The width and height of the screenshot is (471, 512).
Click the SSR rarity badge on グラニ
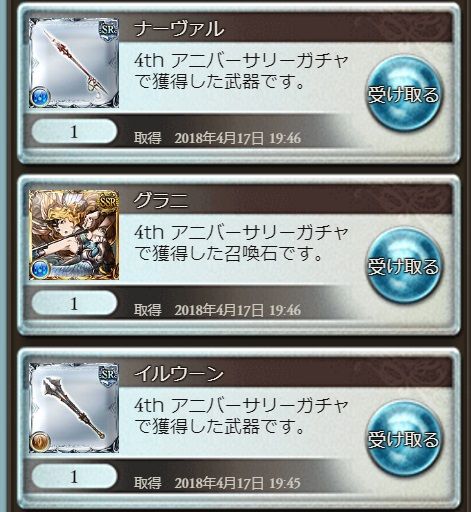click(108, 202)
